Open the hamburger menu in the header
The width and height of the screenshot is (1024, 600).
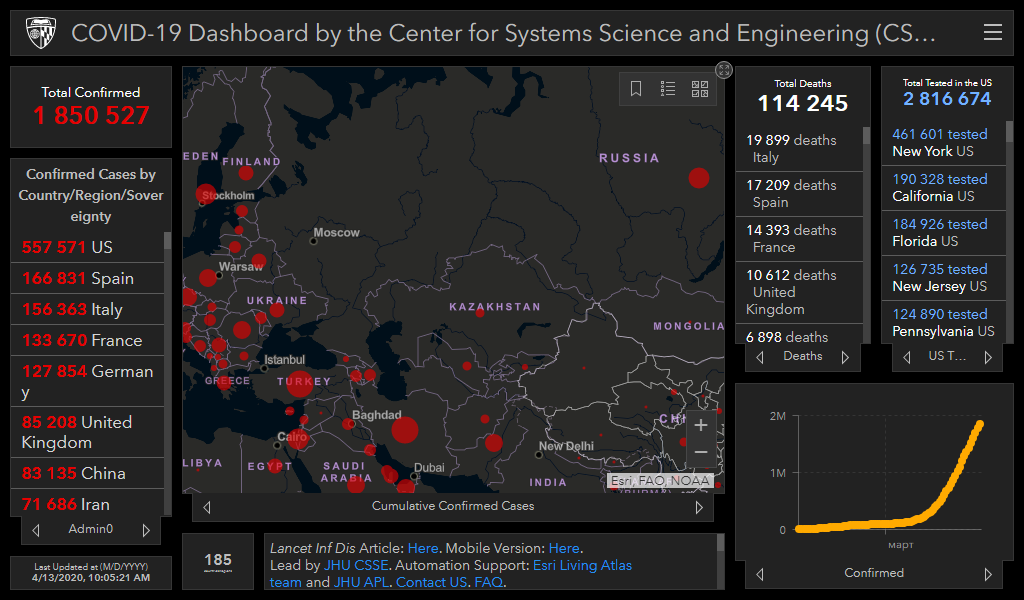pyautogui.click(x=992, y=33)
